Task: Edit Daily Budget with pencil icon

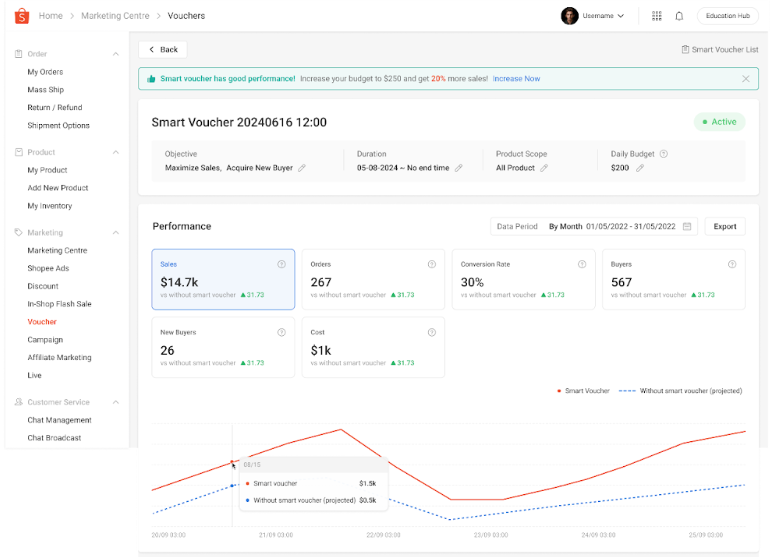Action: [x=640, y=168]
